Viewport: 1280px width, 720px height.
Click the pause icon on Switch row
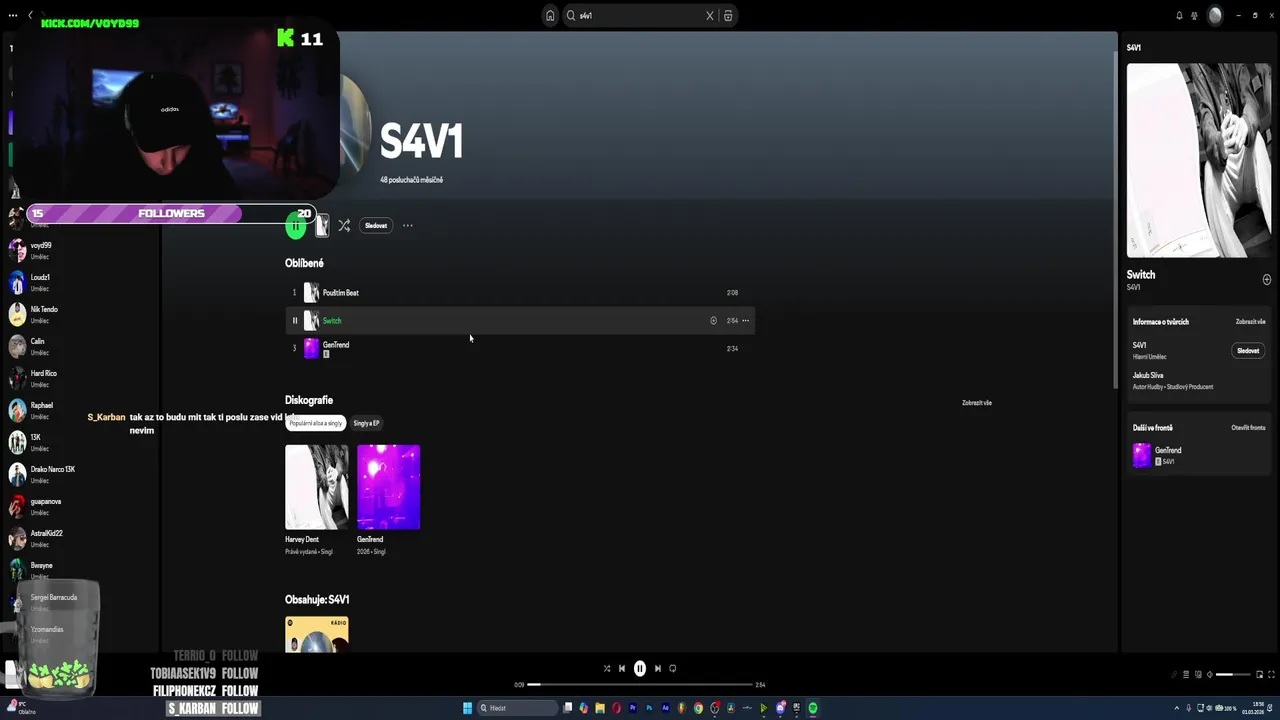tap(294, 321)
